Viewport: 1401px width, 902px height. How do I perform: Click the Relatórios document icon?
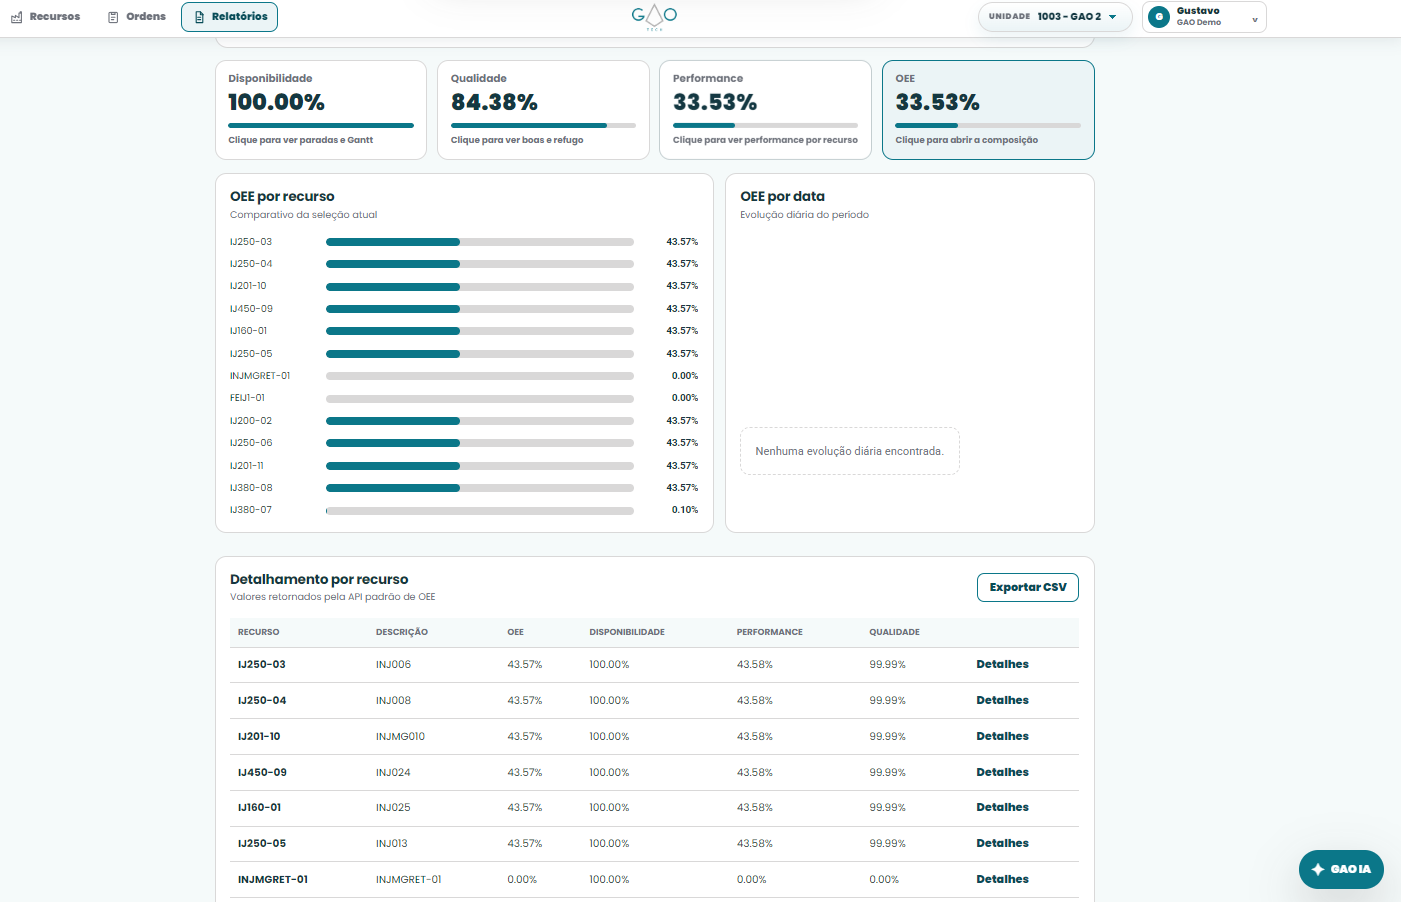coord(199,17)
